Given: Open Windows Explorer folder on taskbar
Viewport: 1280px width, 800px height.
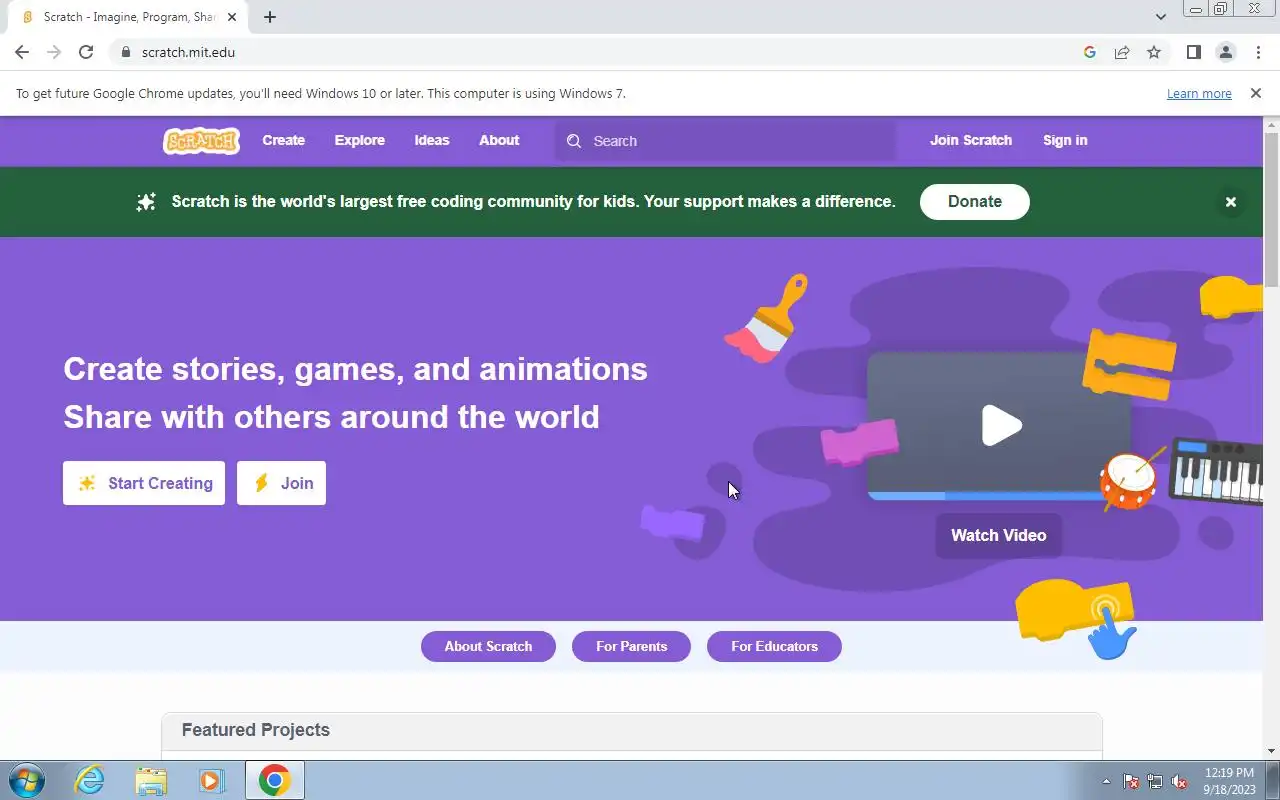Looking at the screenshot, I should [151, 780].
